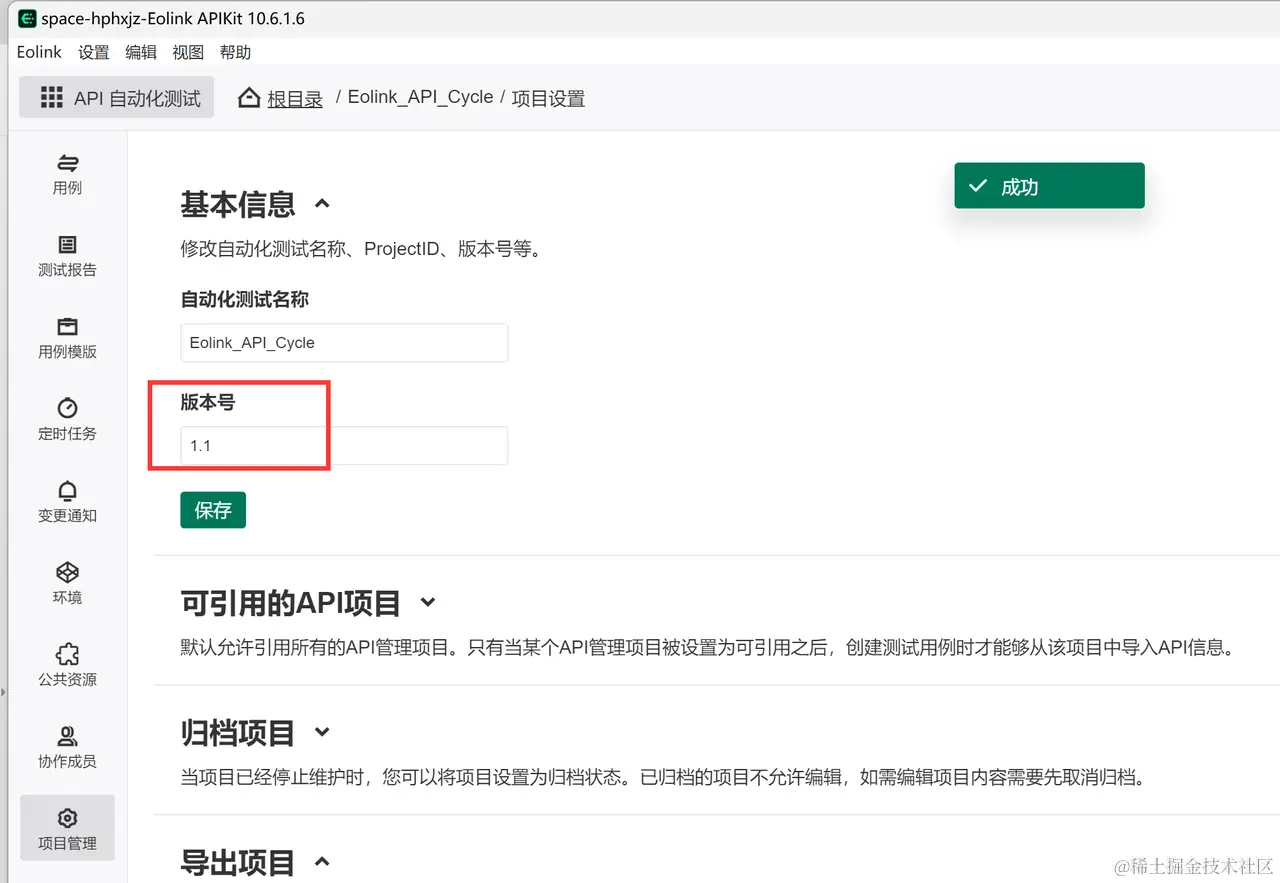The height and width of the screenshot is (883, 1280).
Task: Click the 保存 button
Action: (213, 510)
